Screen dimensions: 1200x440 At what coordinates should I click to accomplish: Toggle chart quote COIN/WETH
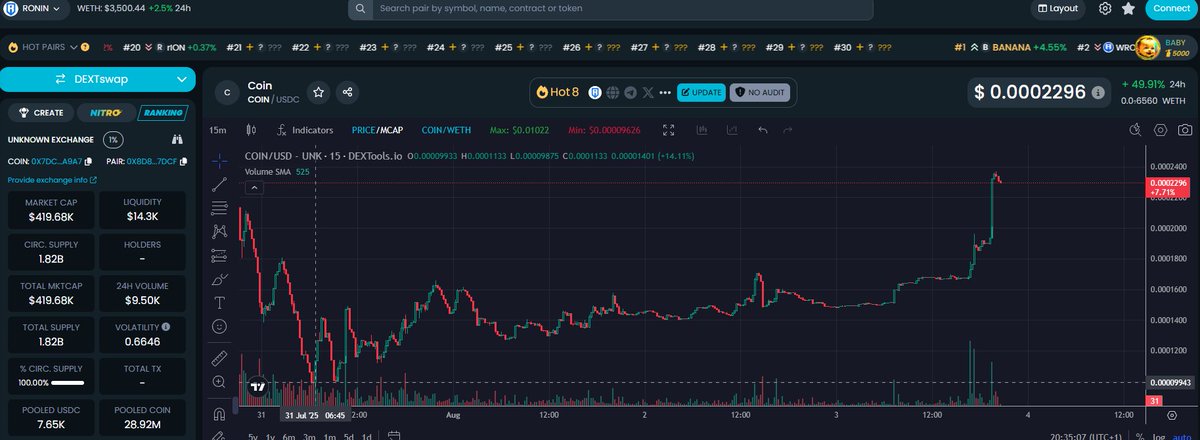pyautogui.click(x=446, y=130)
